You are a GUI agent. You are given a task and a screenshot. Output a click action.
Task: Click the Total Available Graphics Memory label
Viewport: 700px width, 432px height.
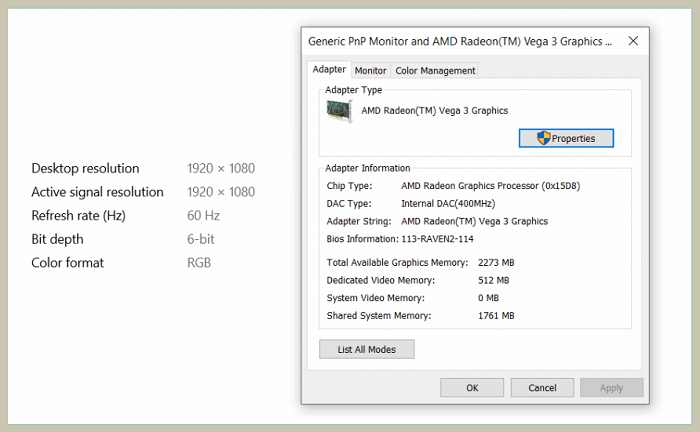pos(397,262)
